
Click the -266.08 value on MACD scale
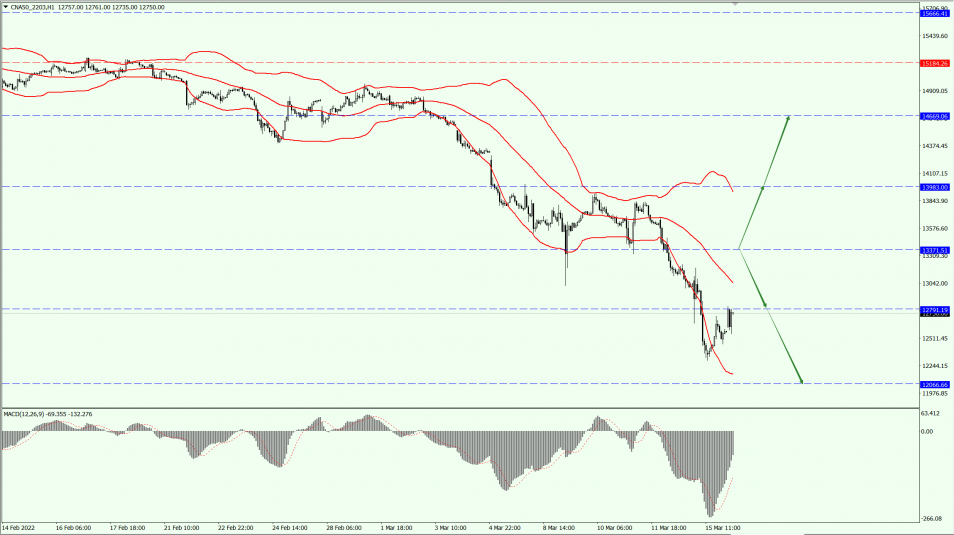point(931,518)
